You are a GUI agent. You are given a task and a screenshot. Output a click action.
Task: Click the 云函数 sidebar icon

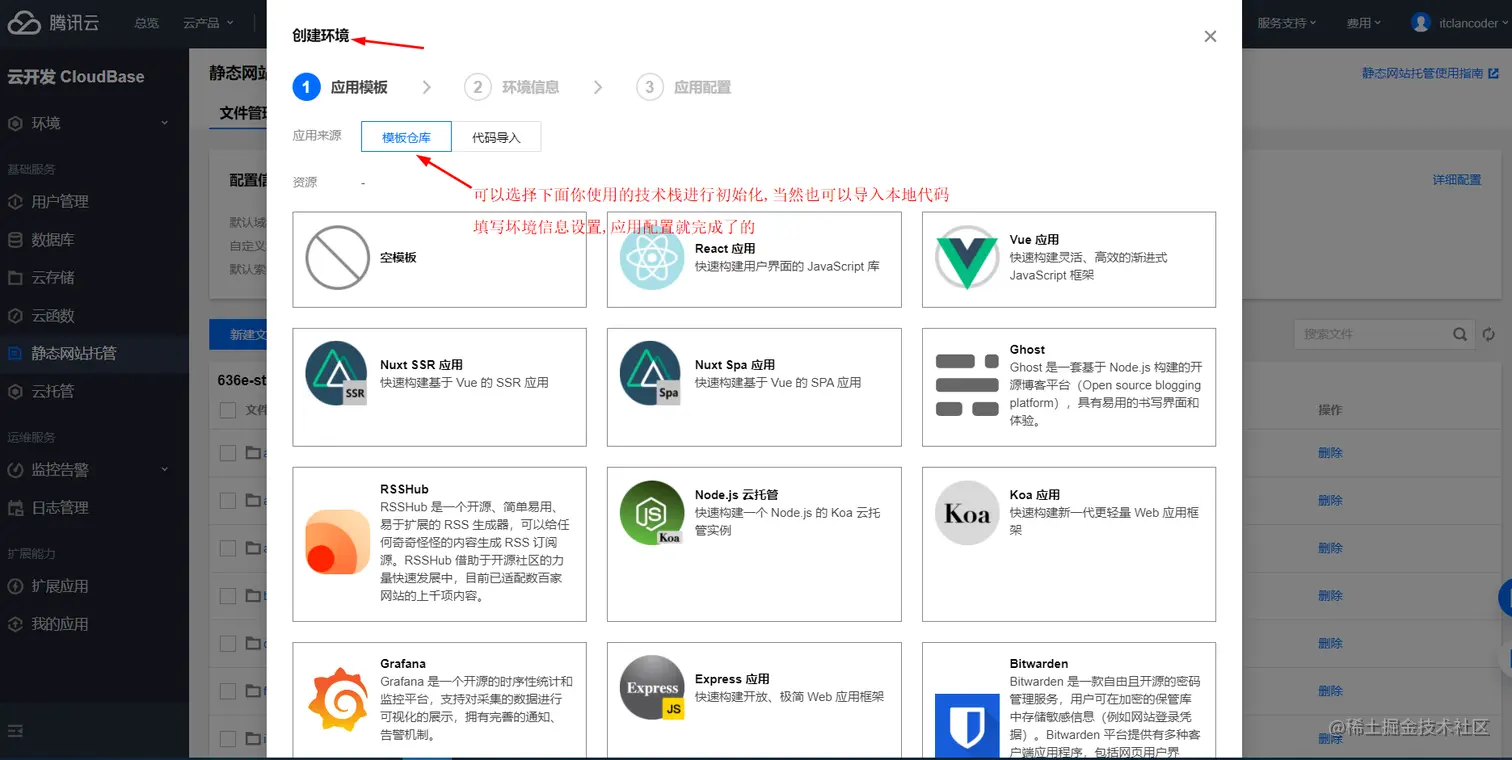tap(15, 316)
